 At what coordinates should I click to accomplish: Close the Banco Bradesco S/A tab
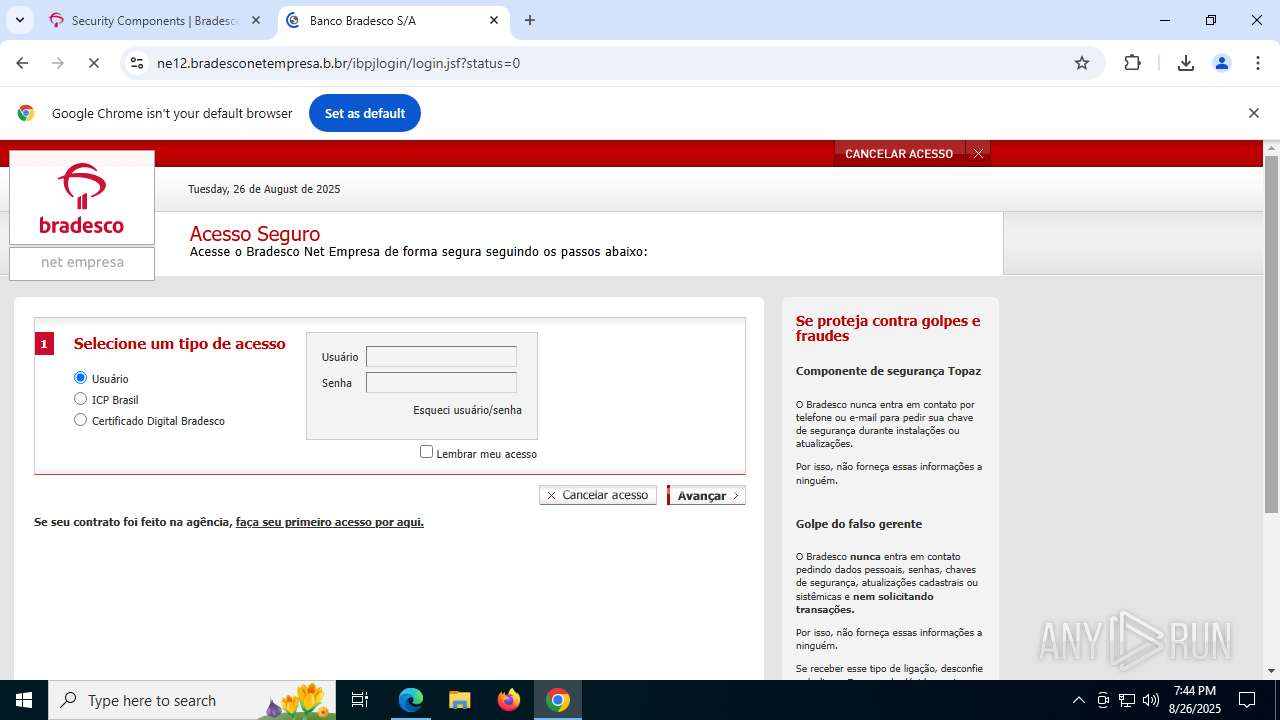[494, 20]
